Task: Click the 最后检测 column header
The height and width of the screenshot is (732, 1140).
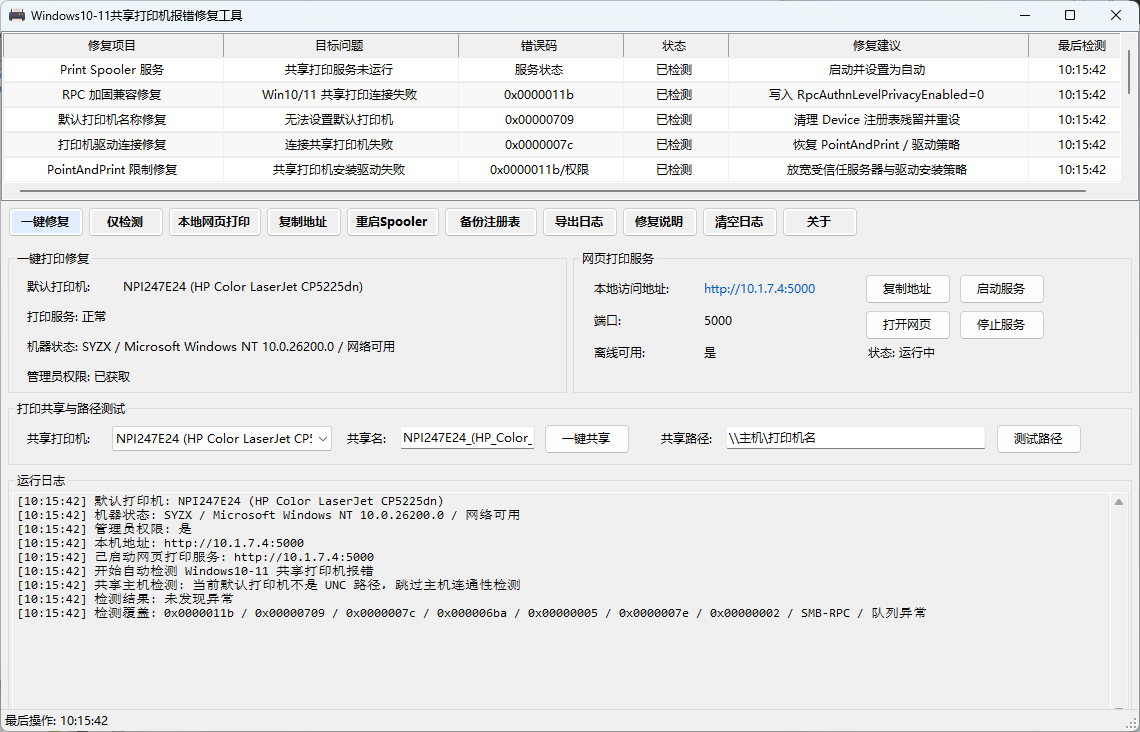Action: (x=1077, y=45)
